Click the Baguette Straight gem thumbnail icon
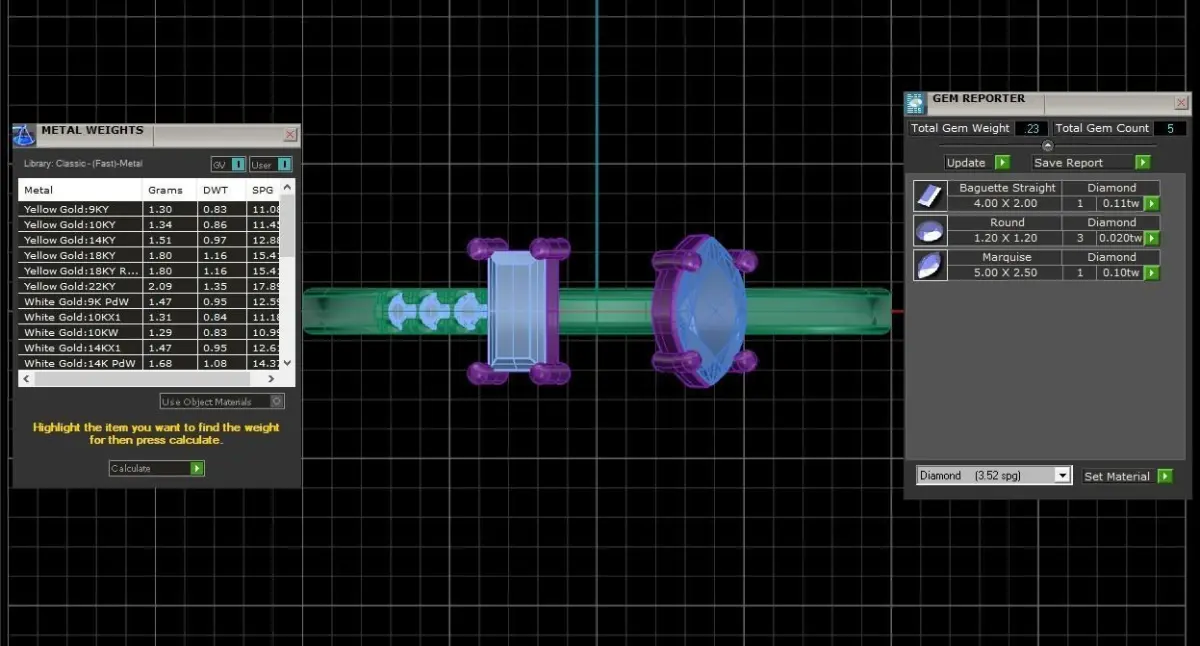This screenshot has height=646, width=1200. tap(930, 195)
